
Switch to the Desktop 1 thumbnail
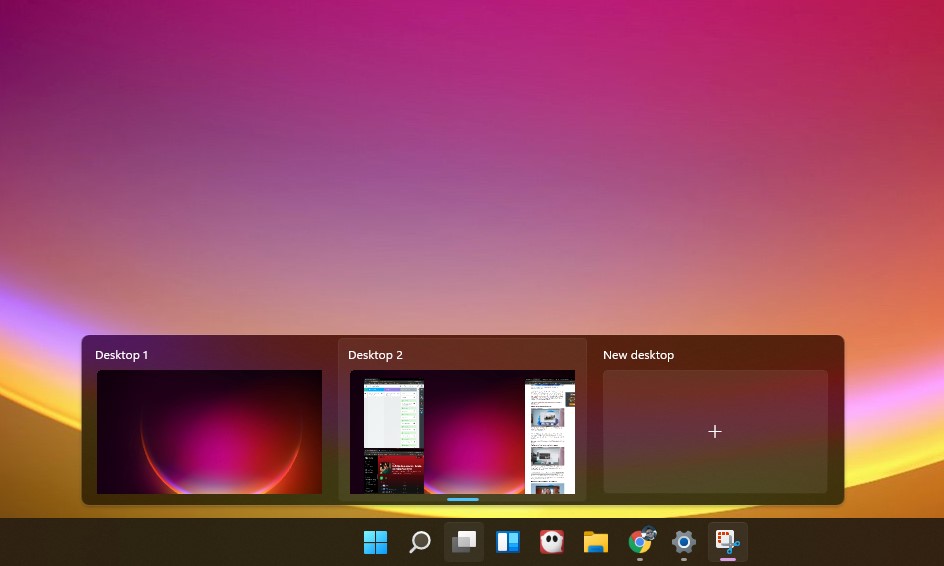pos(209,431)
